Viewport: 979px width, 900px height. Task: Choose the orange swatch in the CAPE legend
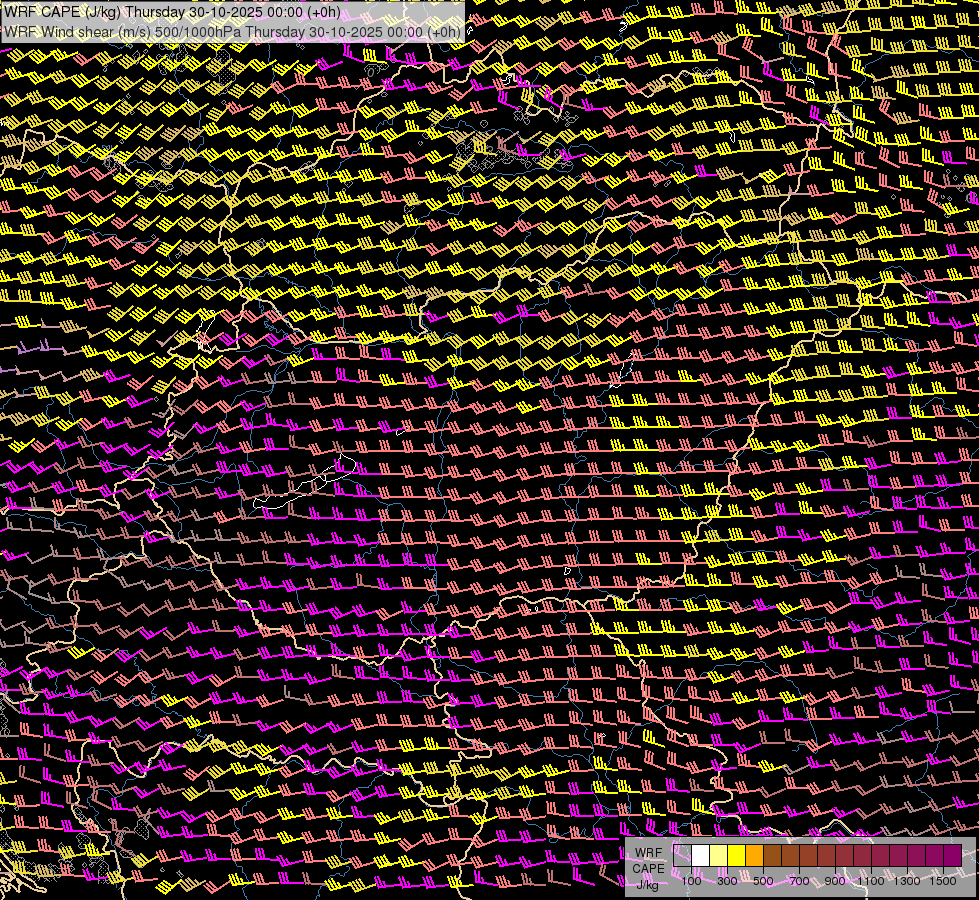[755, 856]
